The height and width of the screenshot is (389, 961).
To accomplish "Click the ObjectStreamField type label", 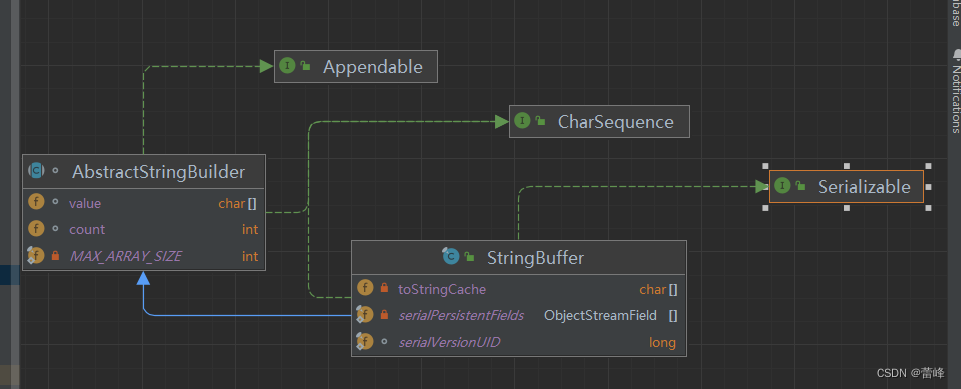I will pos(600,315).
